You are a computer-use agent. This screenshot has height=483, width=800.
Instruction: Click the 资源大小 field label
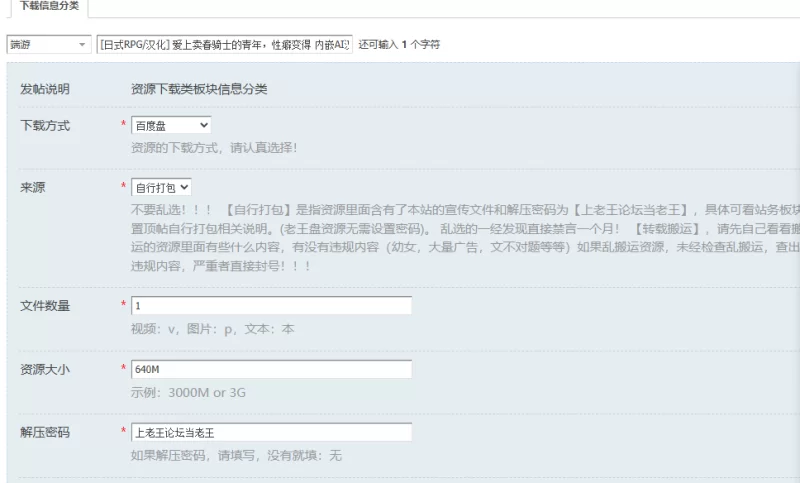click(x=45, y=369)
